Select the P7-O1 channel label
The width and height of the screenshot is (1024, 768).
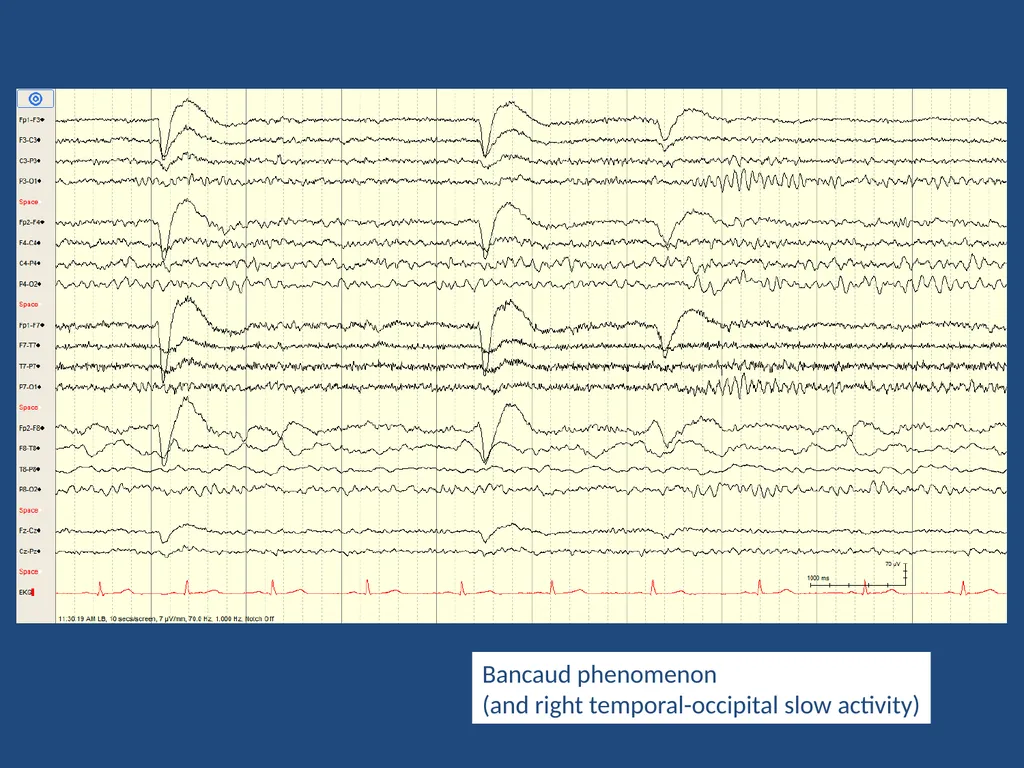(30, 387)
